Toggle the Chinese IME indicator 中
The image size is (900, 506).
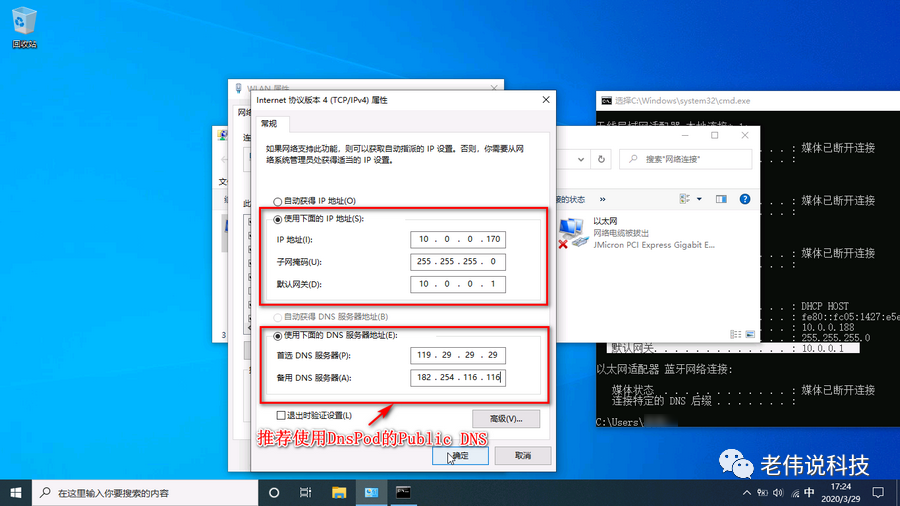[x=809, y=492]
